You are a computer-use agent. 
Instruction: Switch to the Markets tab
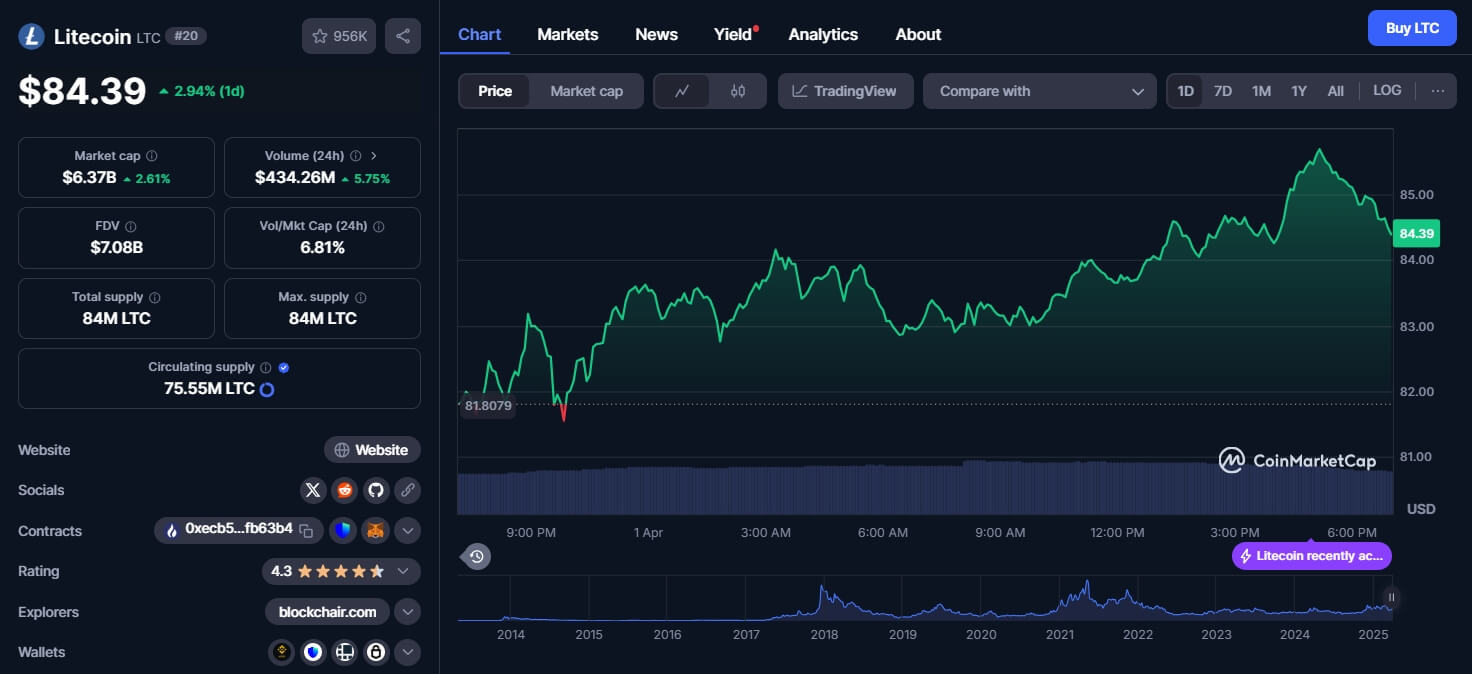567,34
